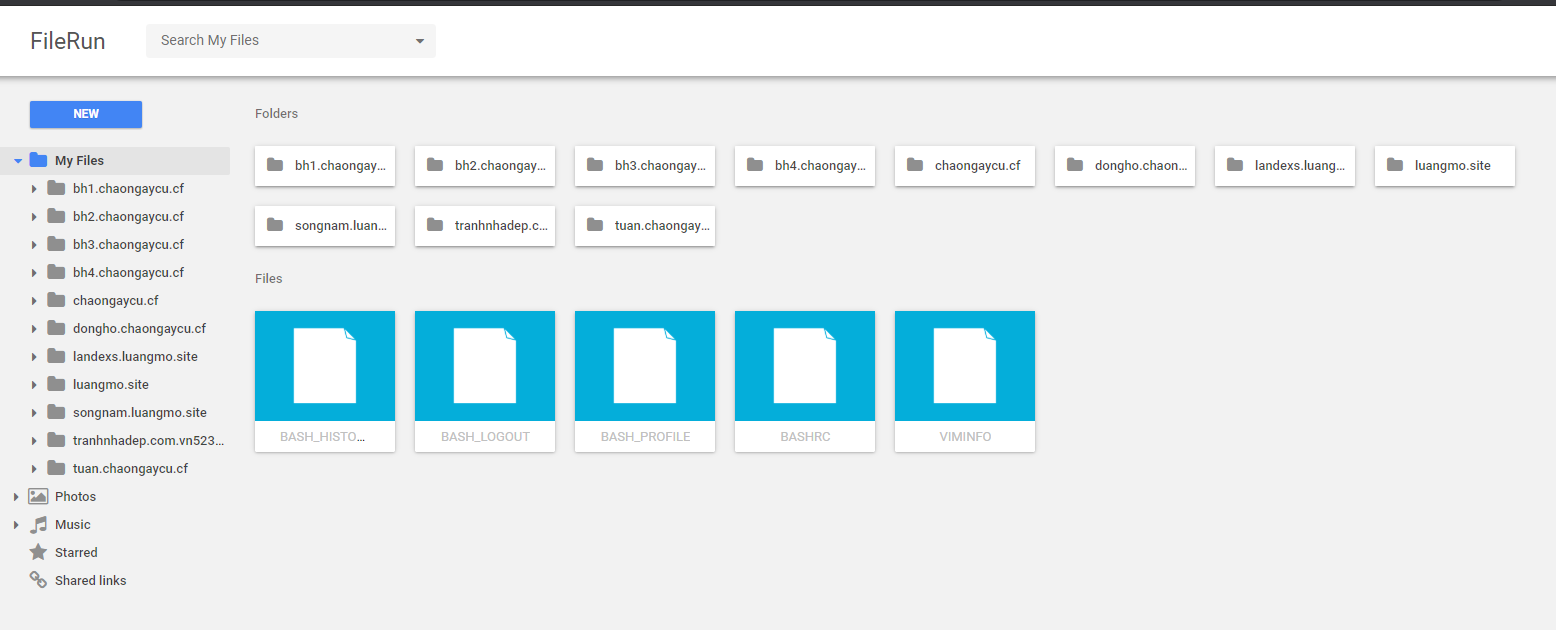This screenshot has width=1556, height=630.
Task: Click the FileRun logo
Action: coord(68,41)
